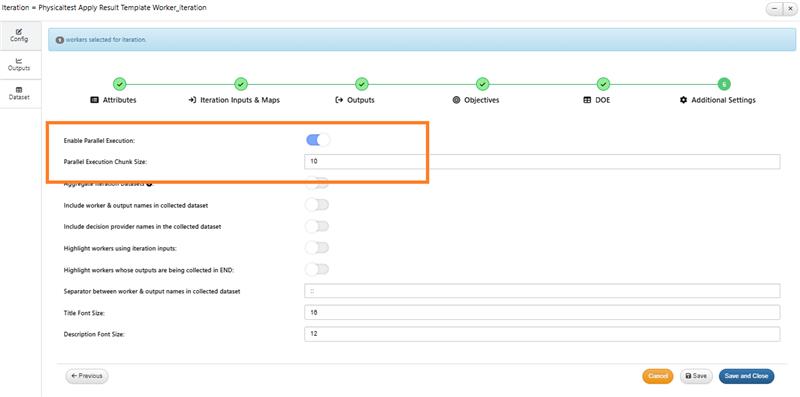Image resolution: width=800 pixels, height=397 pixels.
Task: Toggle Include worker & output names switch
Action: coord(317,205)
